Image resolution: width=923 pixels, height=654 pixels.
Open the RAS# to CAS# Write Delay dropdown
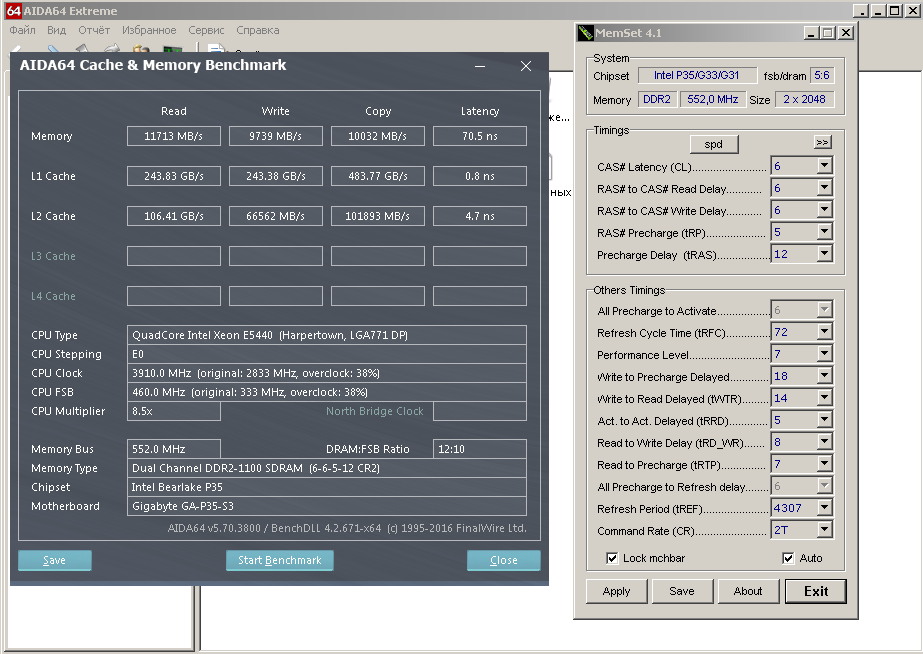(824, 210)
